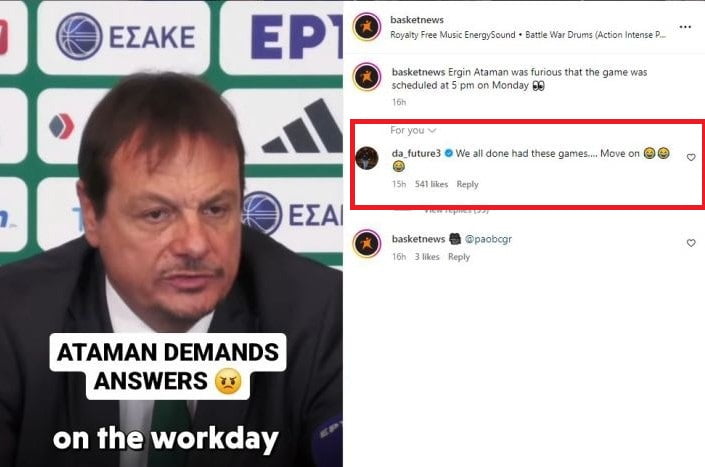This screenshot has height=467, width=705.
Task: Expand the For you comments sort dropdown
Action: [413, 130]
